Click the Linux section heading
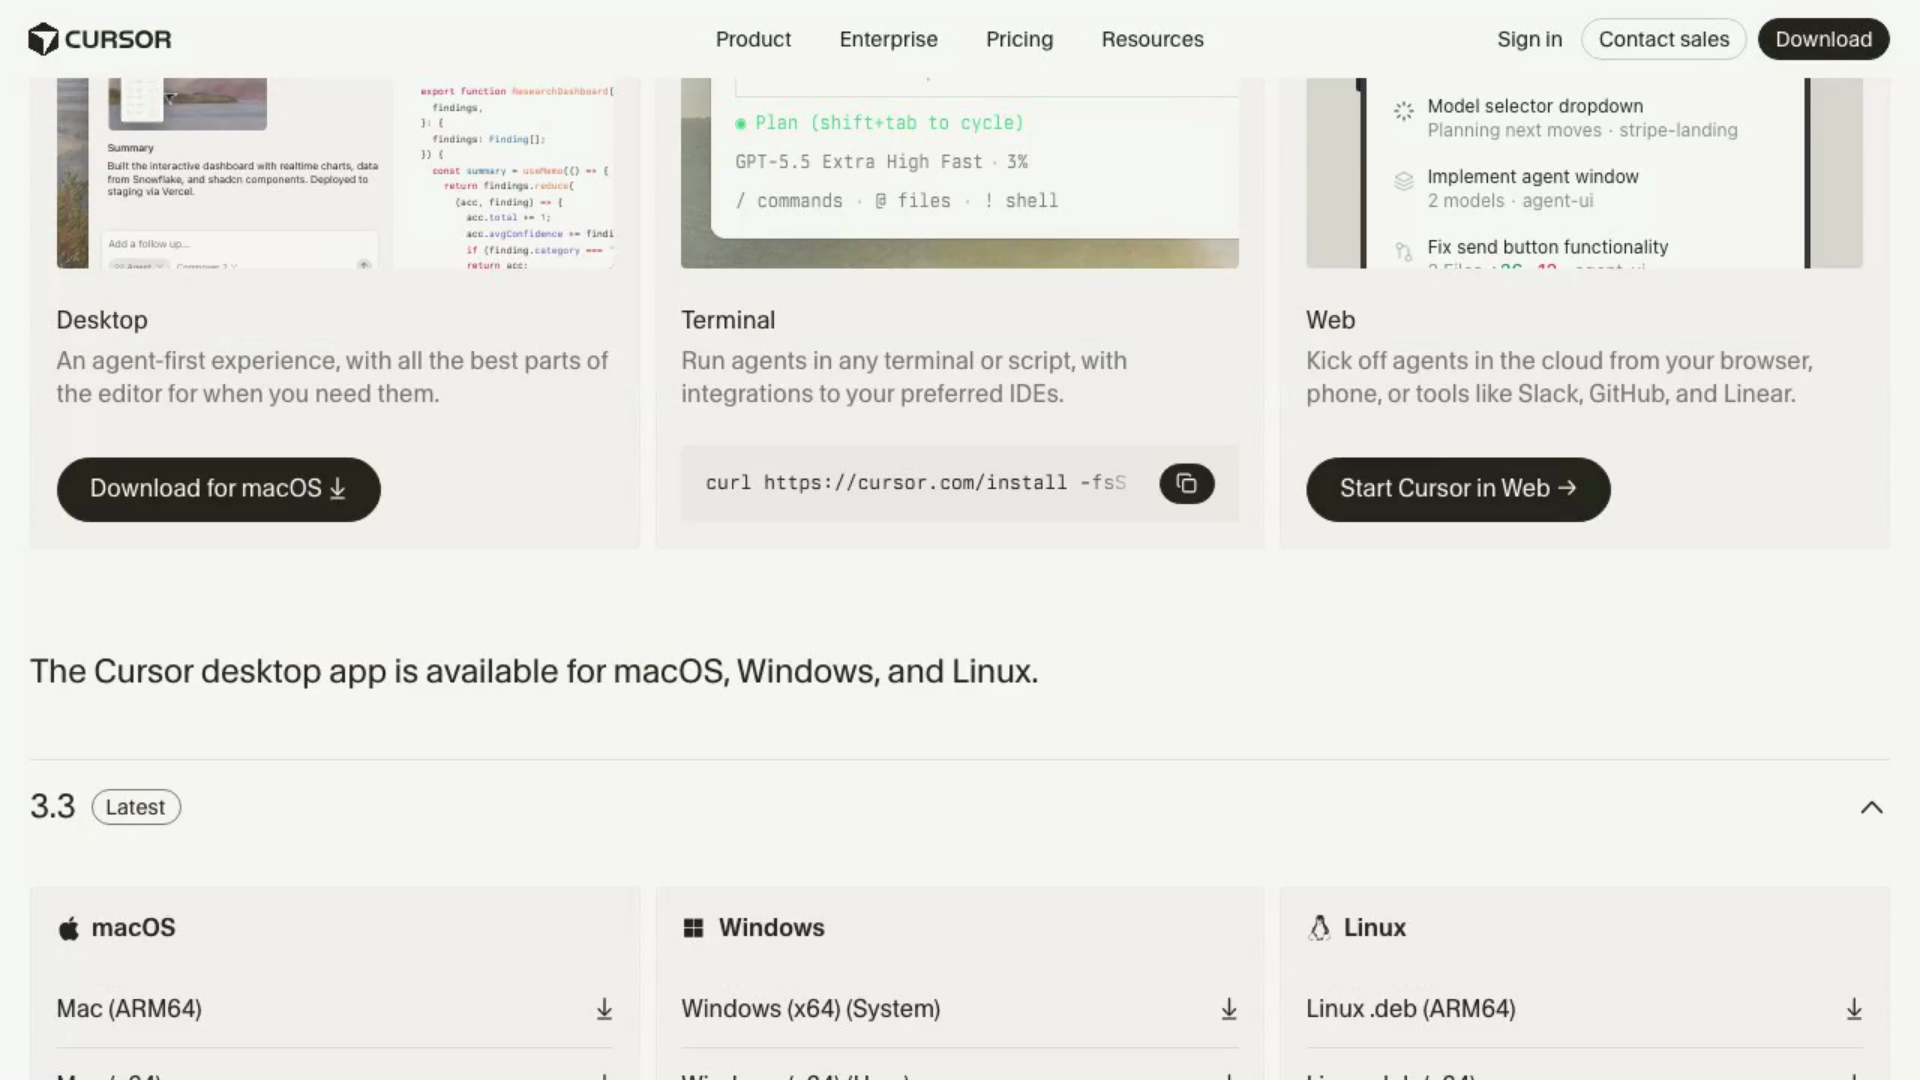Screen dimensions: 1920x1080 [1375, 928]
